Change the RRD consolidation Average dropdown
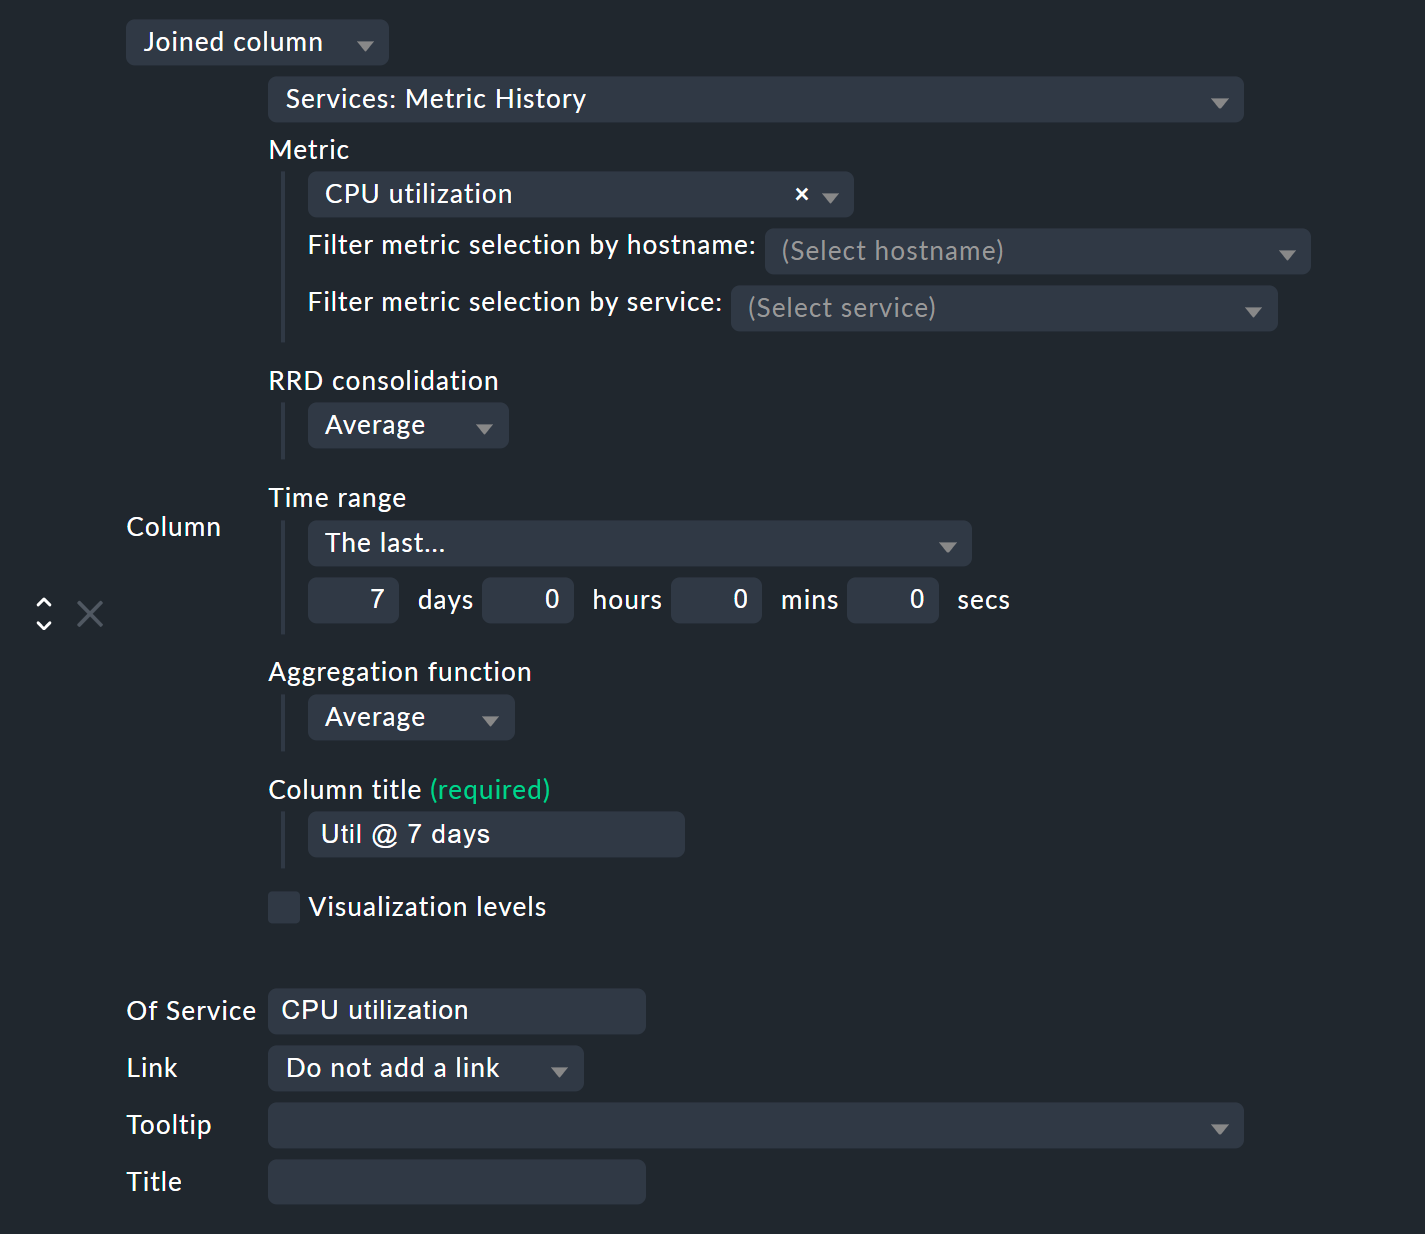Image resolution: width=1425 pixels, height=1234 pixels. (407, 425)
